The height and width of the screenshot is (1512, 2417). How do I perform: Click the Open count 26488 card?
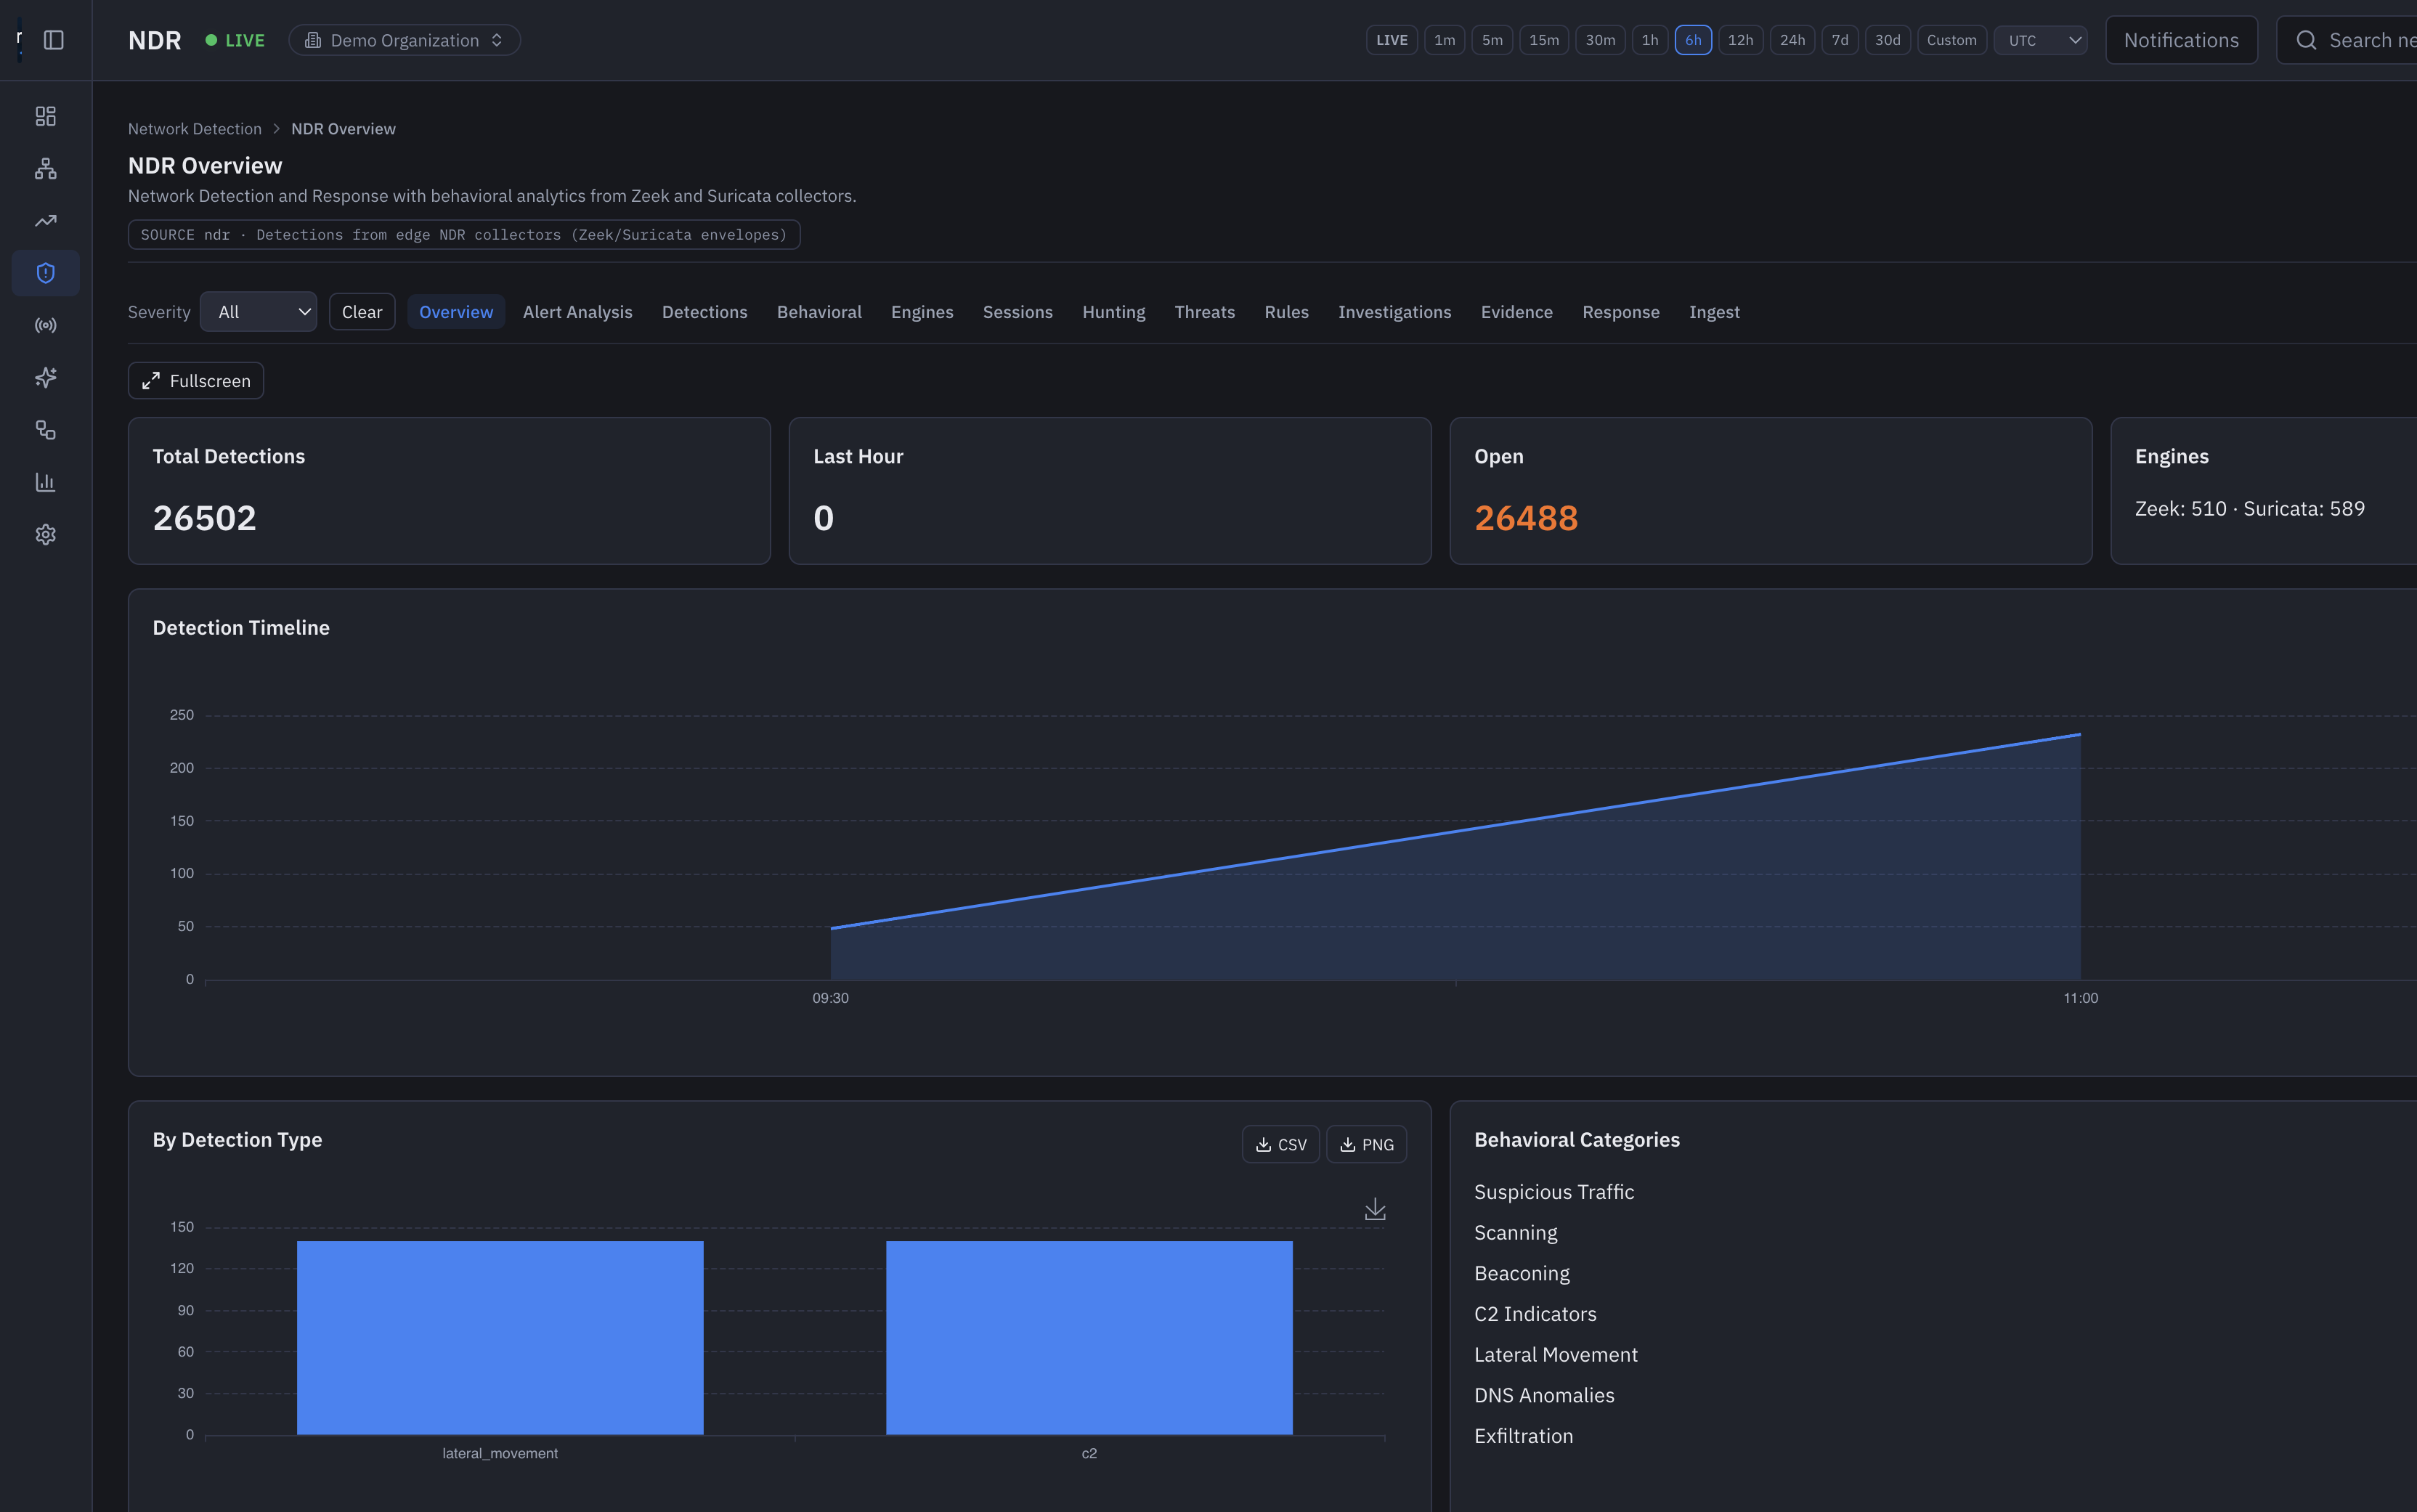click(1770, 491)
